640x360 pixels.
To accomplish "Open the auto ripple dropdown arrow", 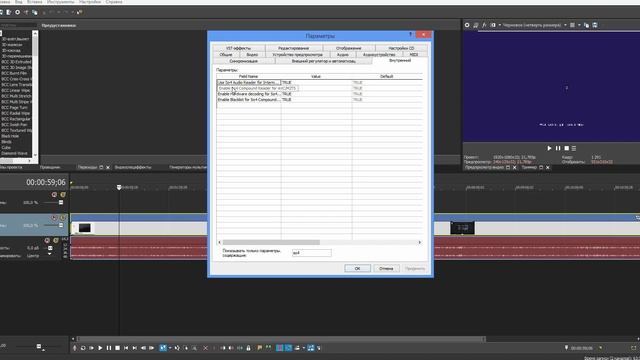I will click(x=304, y=348).
